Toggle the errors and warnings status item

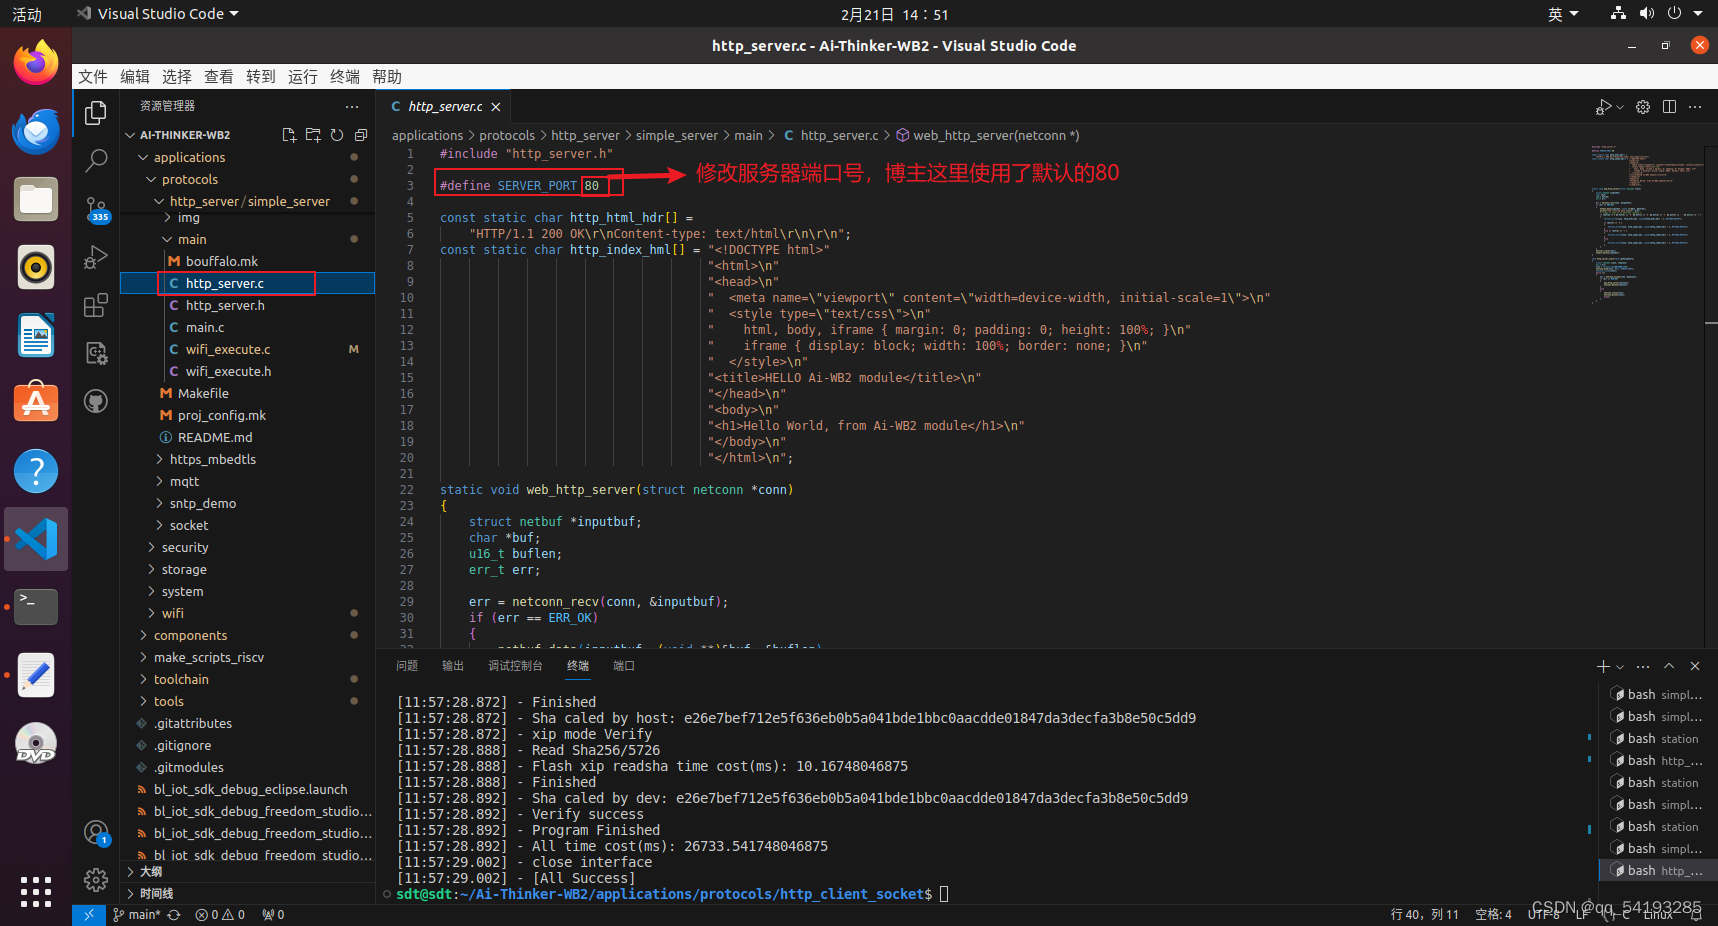(x=220, y=914)
